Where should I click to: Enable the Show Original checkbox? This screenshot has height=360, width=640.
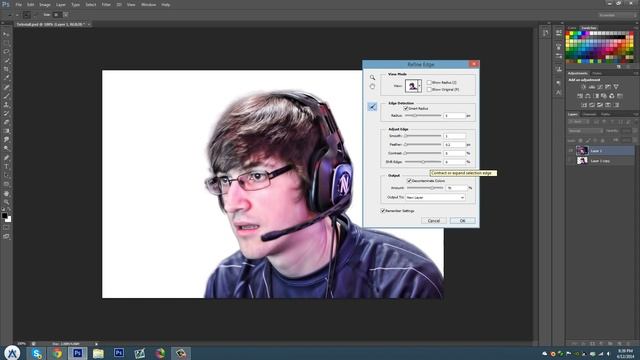click(429, 89)
